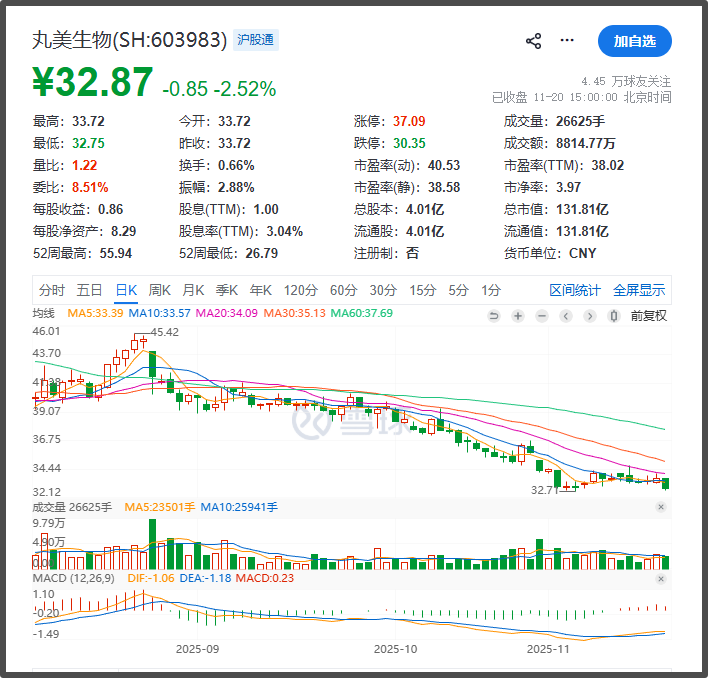Click the 2025-10 date axis label
This screenshot has width=708, height=678.
[x=396, y=649]
